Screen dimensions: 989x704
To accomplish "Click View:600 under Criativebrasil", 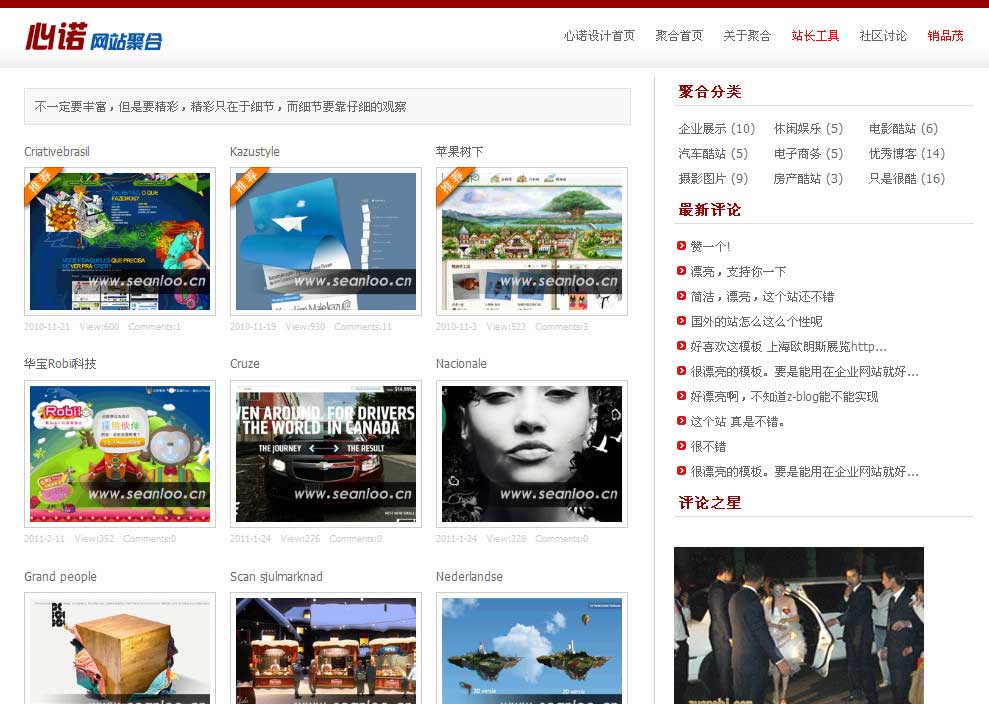I will tap(99, 327).
